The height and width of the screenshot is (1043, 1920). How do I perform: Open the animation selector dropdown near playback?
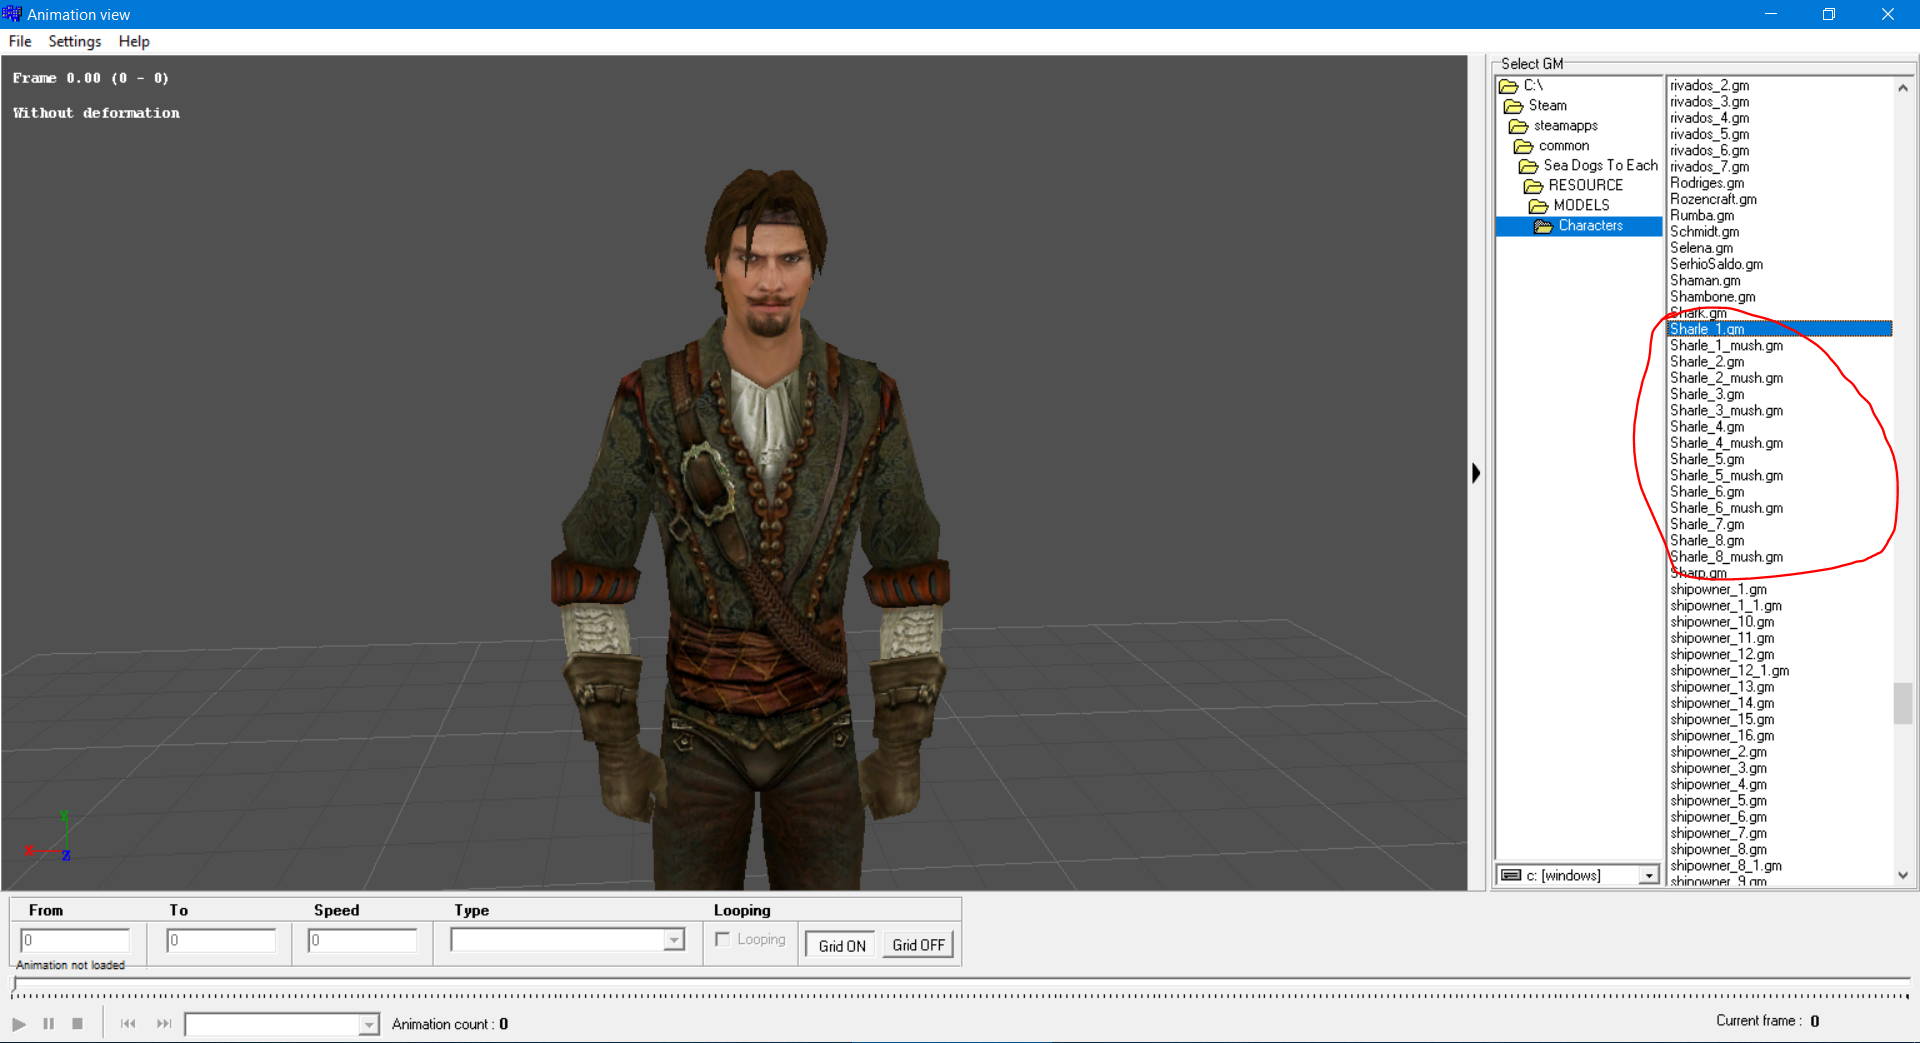click(282, 1024)
